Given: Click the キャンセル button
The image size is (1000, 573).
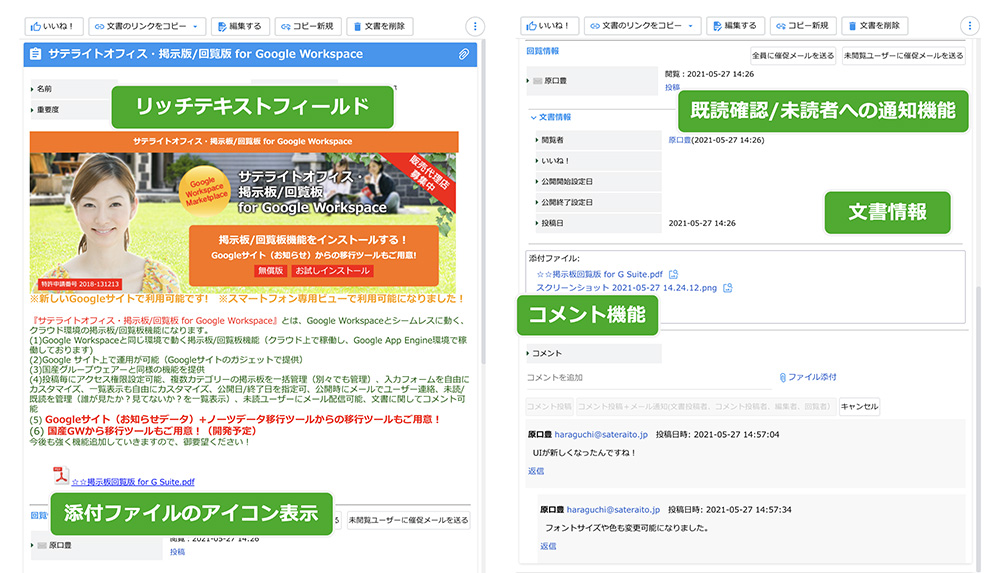Looking at the screenshot, I should [x=859, y=406].
